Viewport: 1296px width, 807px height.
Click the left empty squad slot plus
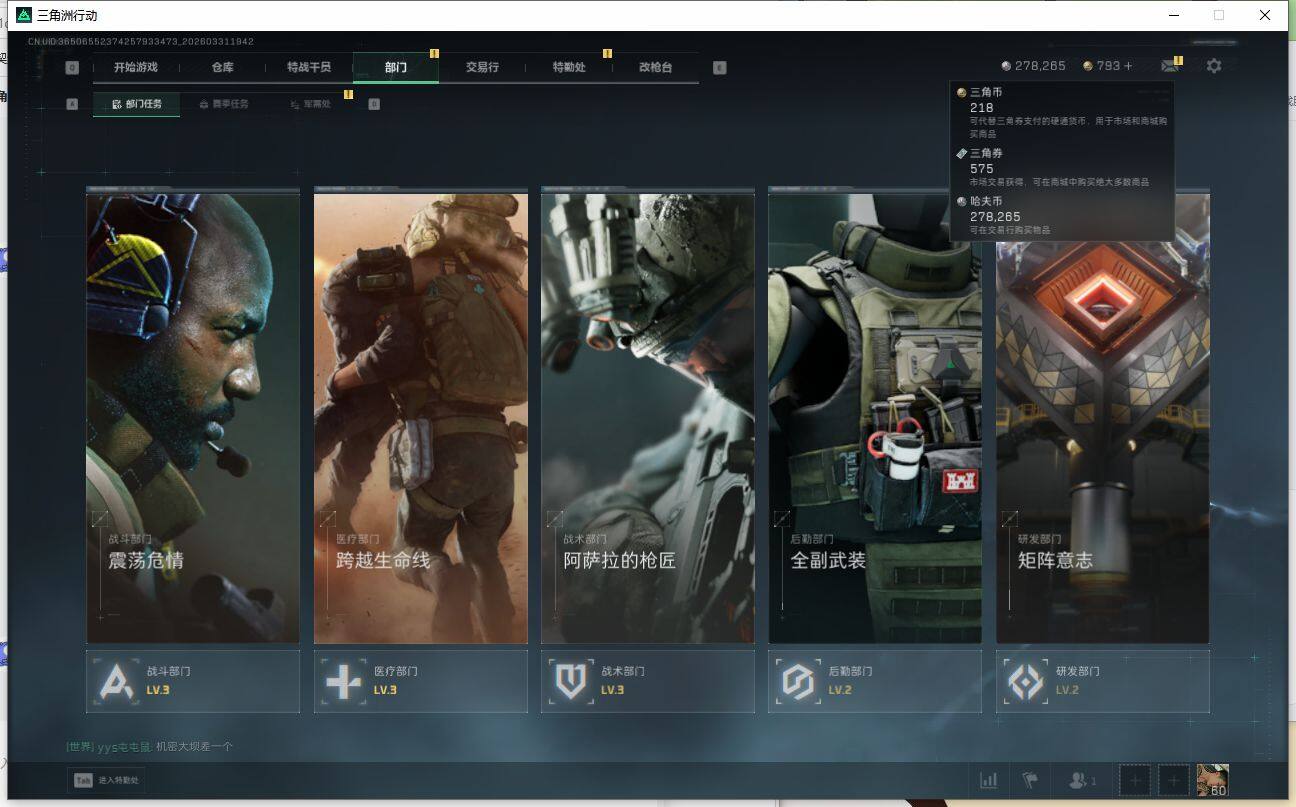coord(1135,780)
